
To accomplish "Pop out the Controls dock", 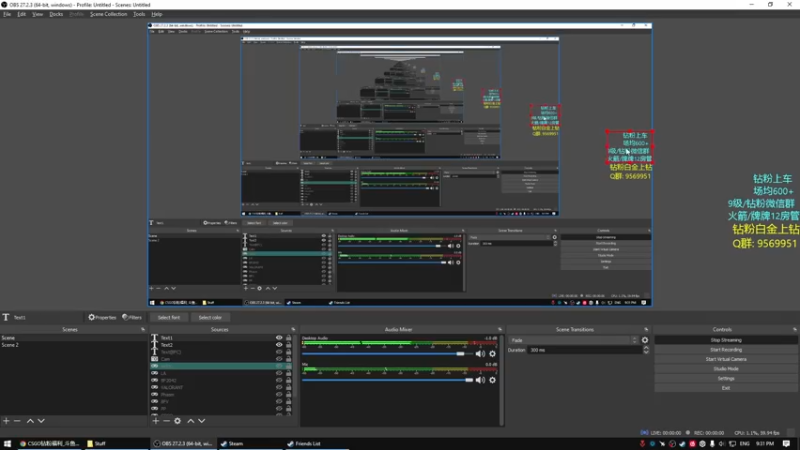I will pos(795,330).
